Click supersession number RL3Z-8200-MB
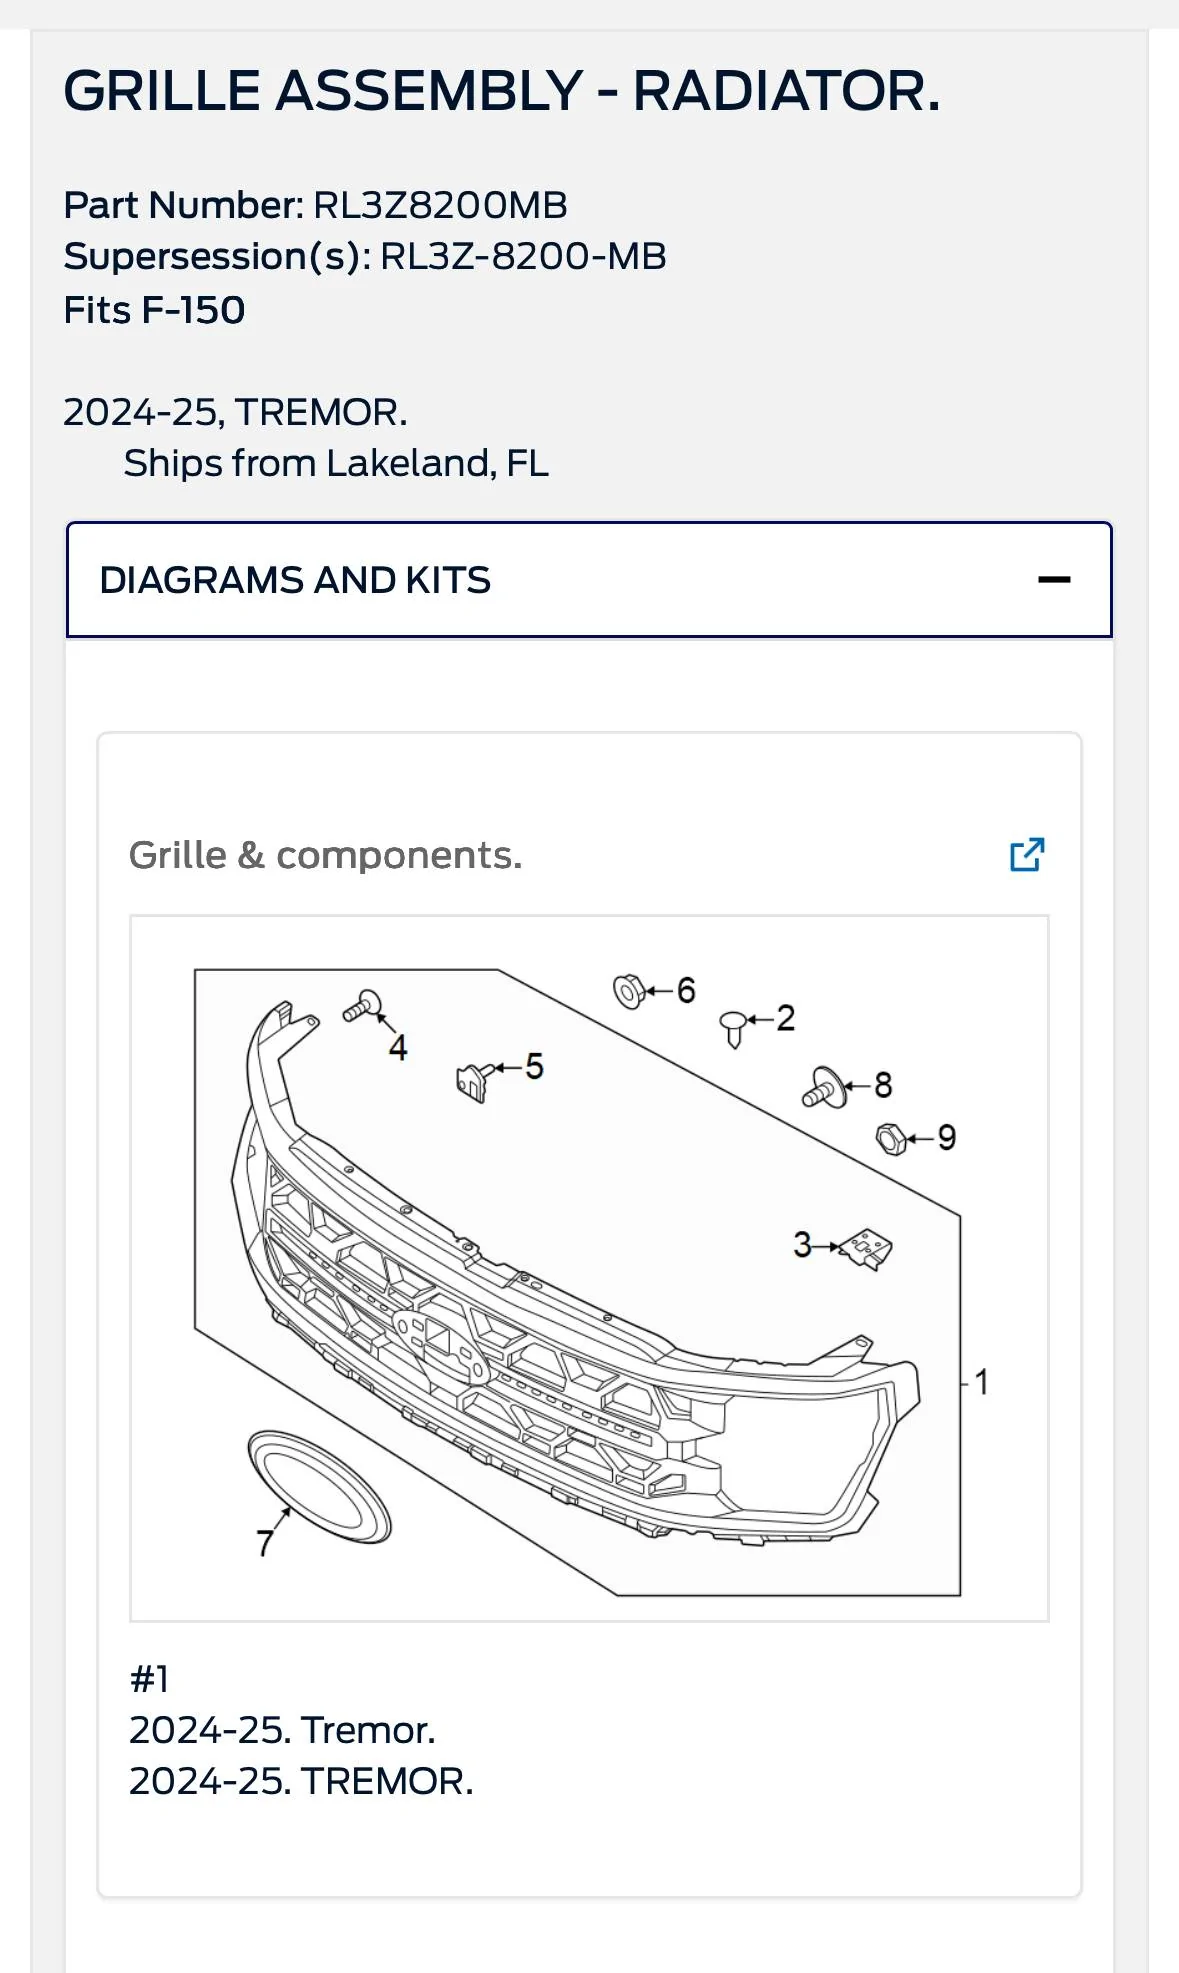The height and width of the screenshot is (1973, 1179). coord(523,257)
